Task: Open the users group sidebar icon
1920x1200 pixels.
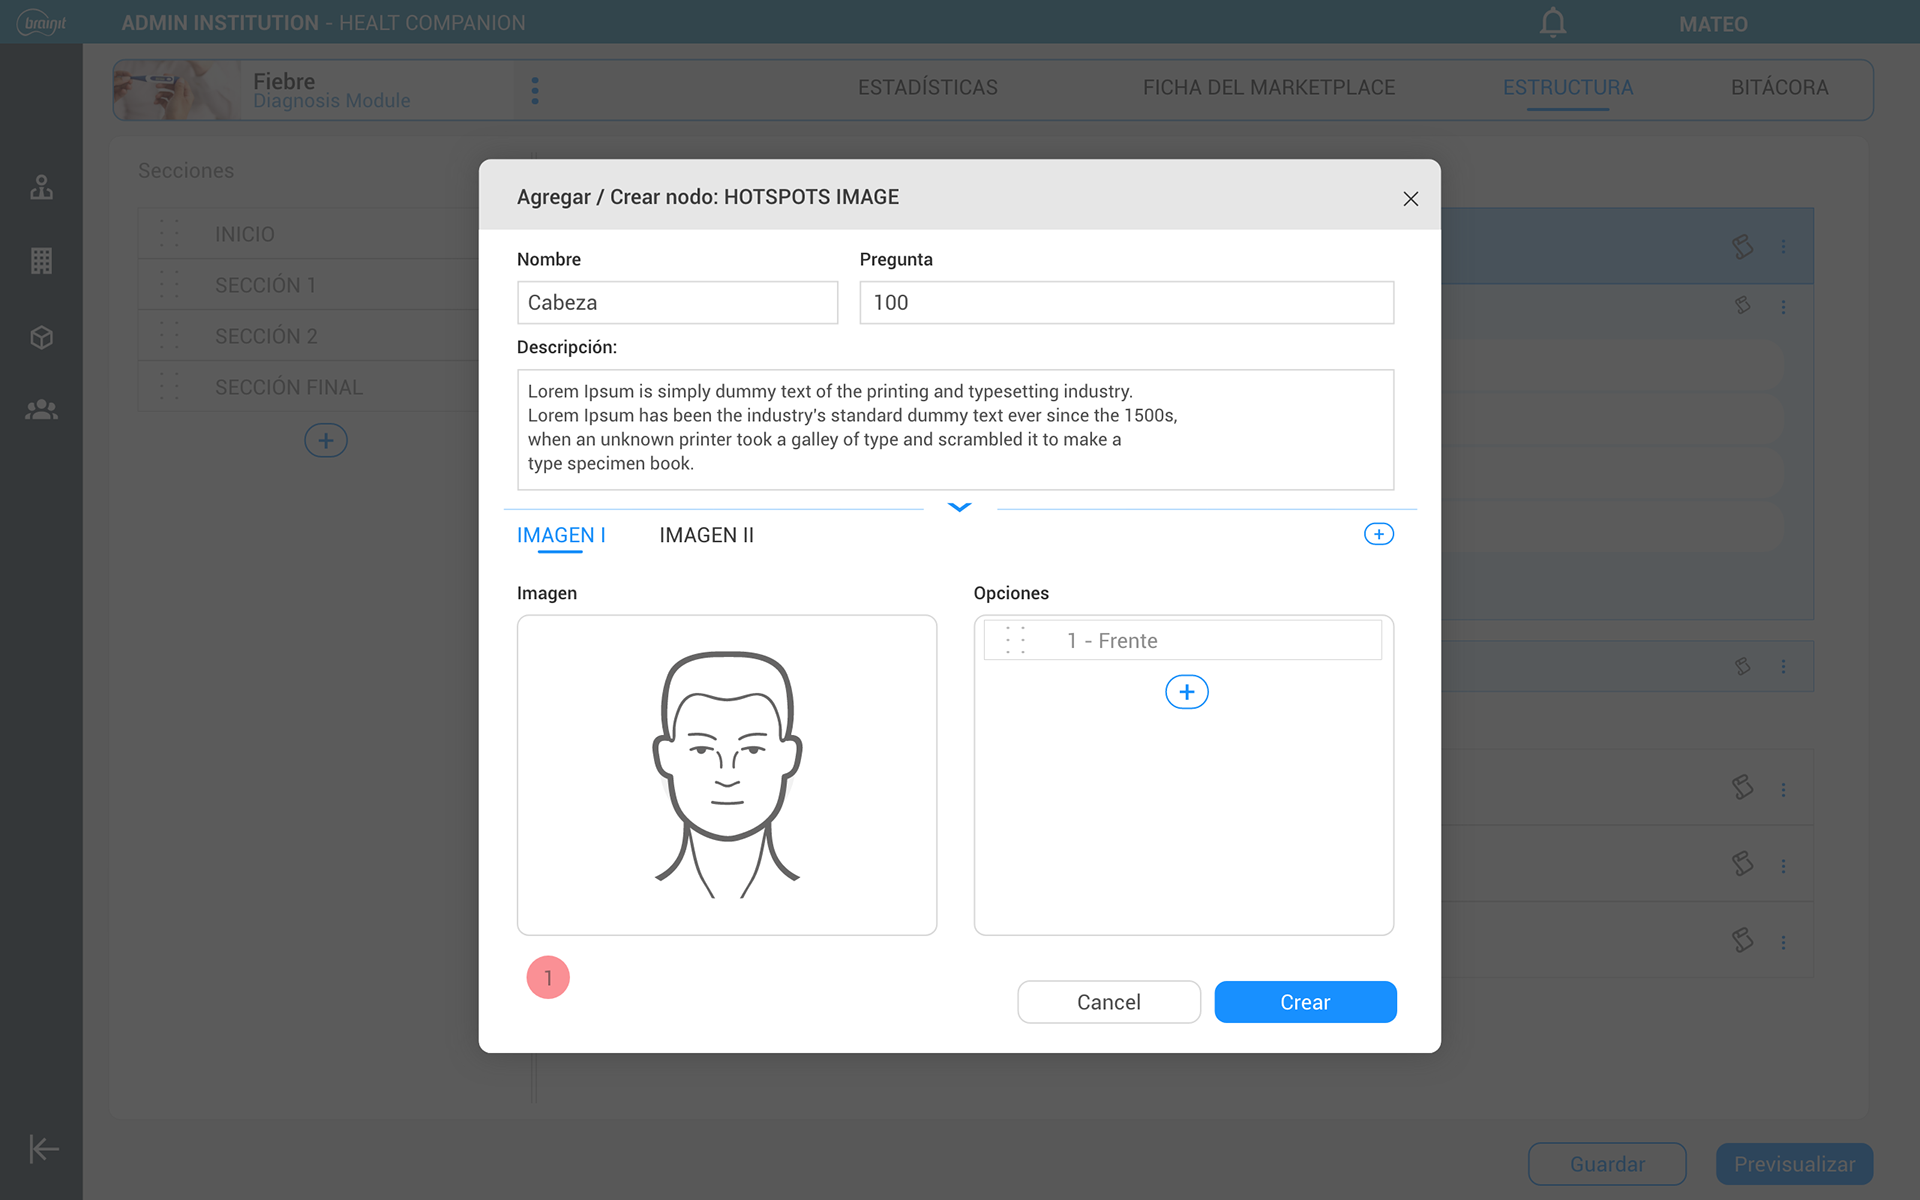Action: pyautogui.click(x=41, y=409)
